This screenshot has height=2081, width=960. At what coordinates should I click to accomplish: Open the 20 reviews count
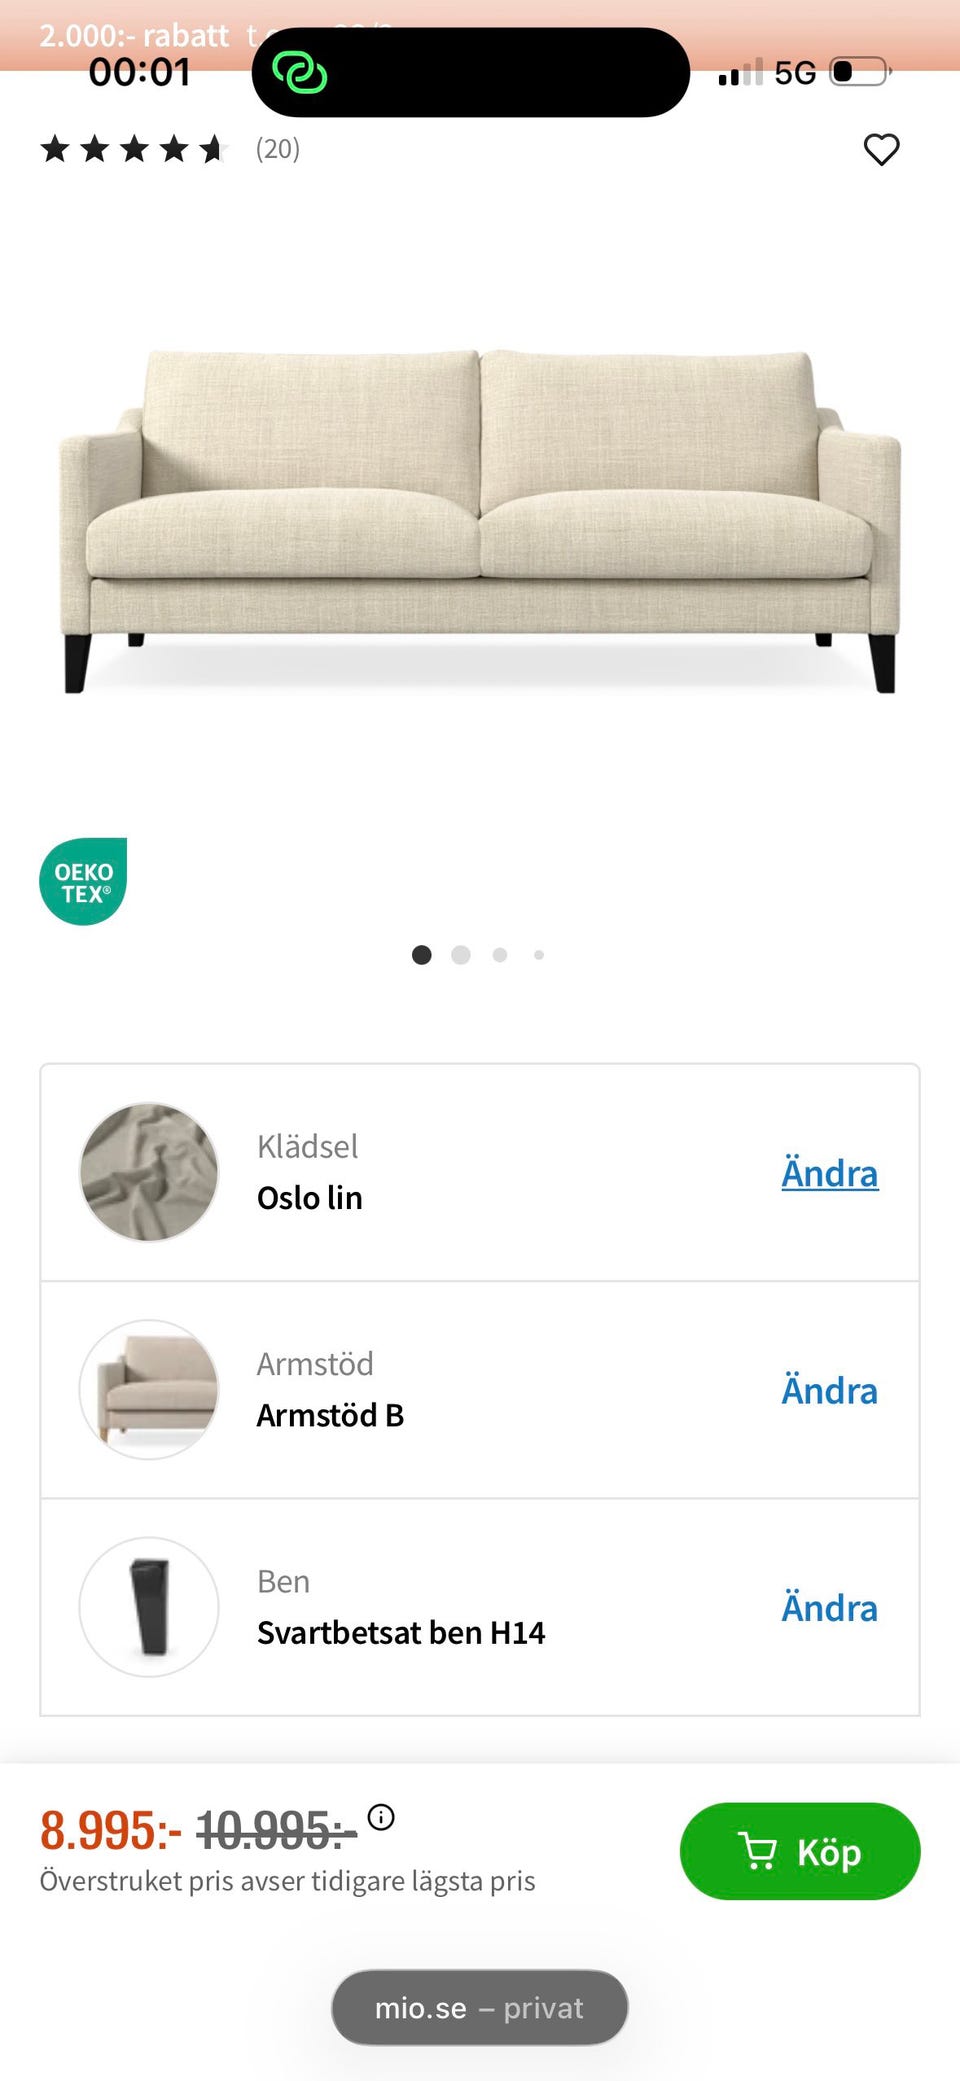tap(278, 149)
